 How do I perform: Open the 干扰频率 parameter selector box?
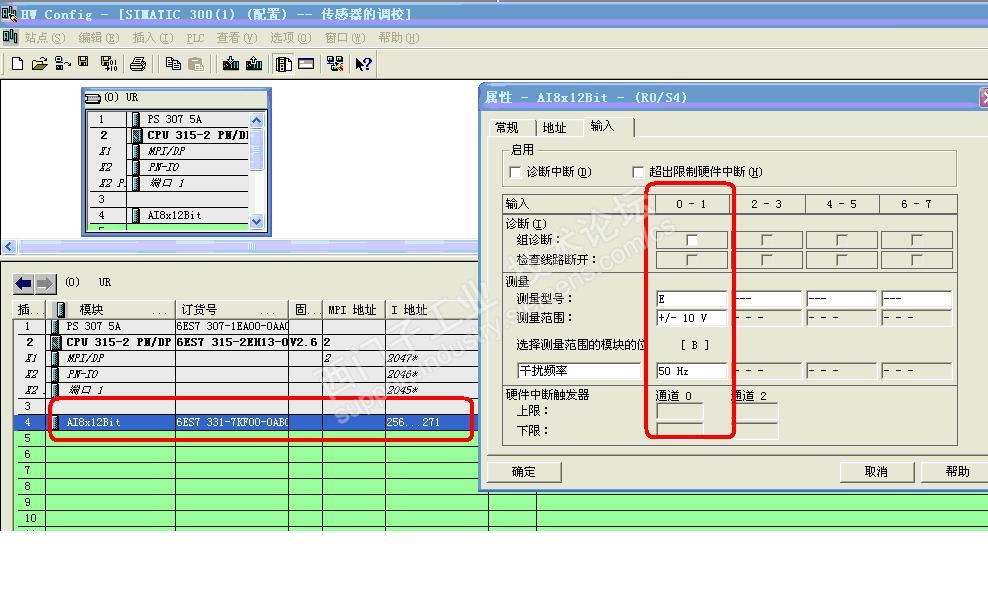click(578, 371)
